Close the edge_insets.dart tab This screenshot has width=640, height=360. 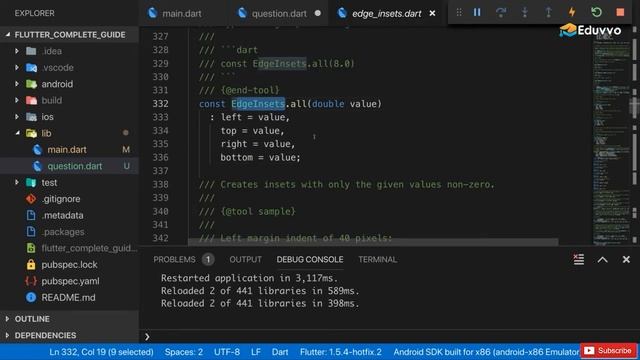click(432, 13)
